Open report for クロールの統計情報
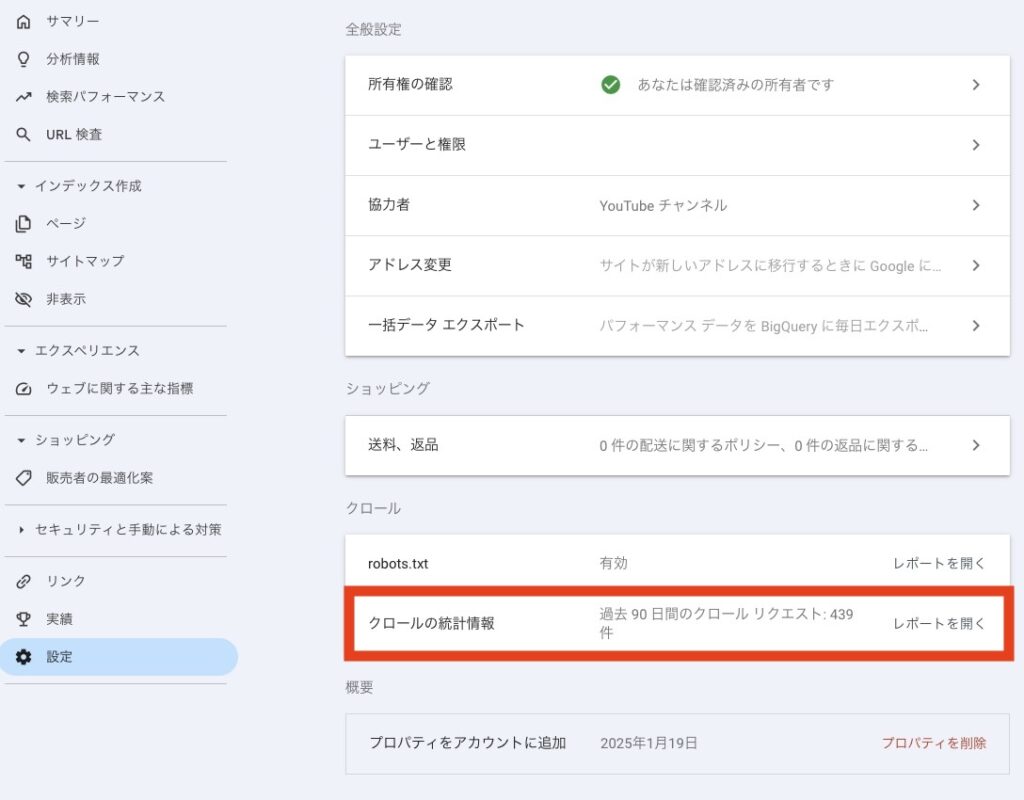Viewport: 1024px width, 800px height. tap(939, 624)
